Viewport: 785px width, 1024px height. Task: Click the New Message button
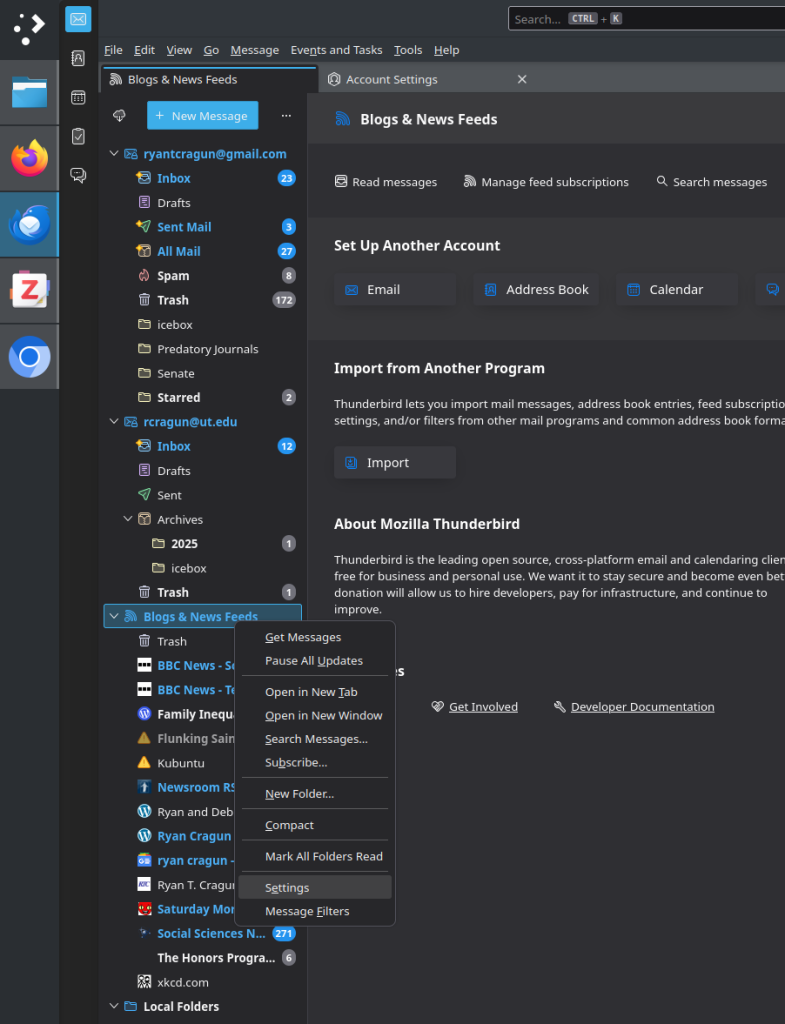[x=202, y=116]
